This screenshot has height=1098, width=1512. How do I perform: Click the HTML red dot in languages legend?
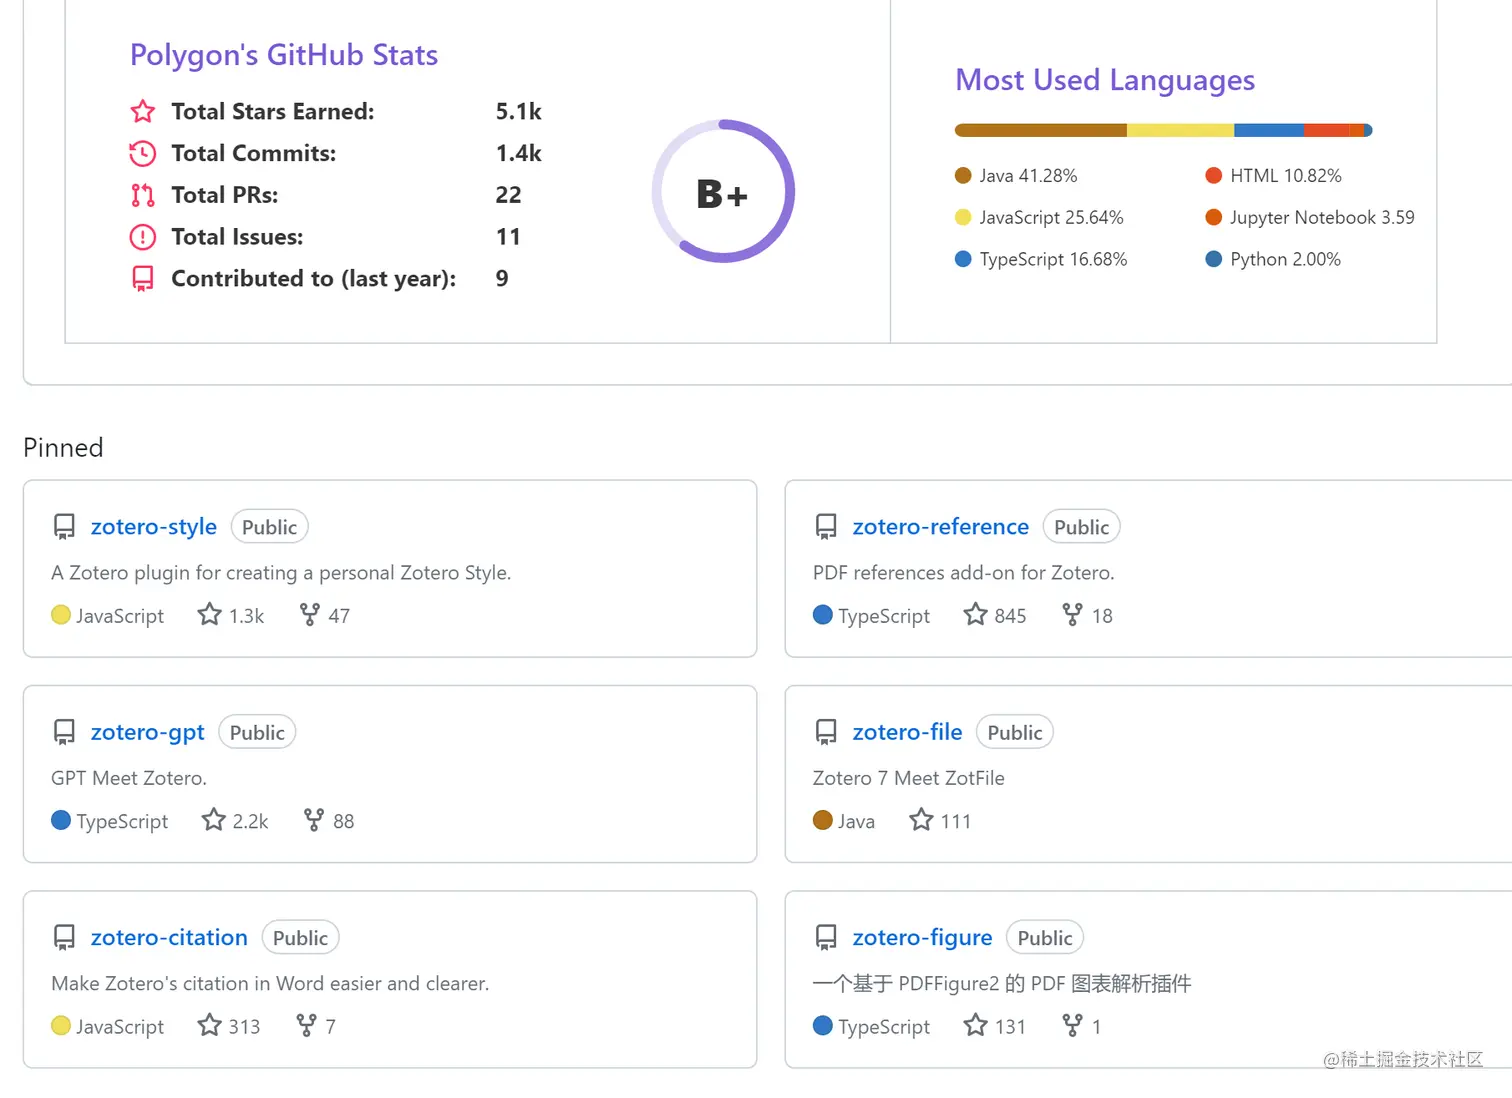(1214, 176)
